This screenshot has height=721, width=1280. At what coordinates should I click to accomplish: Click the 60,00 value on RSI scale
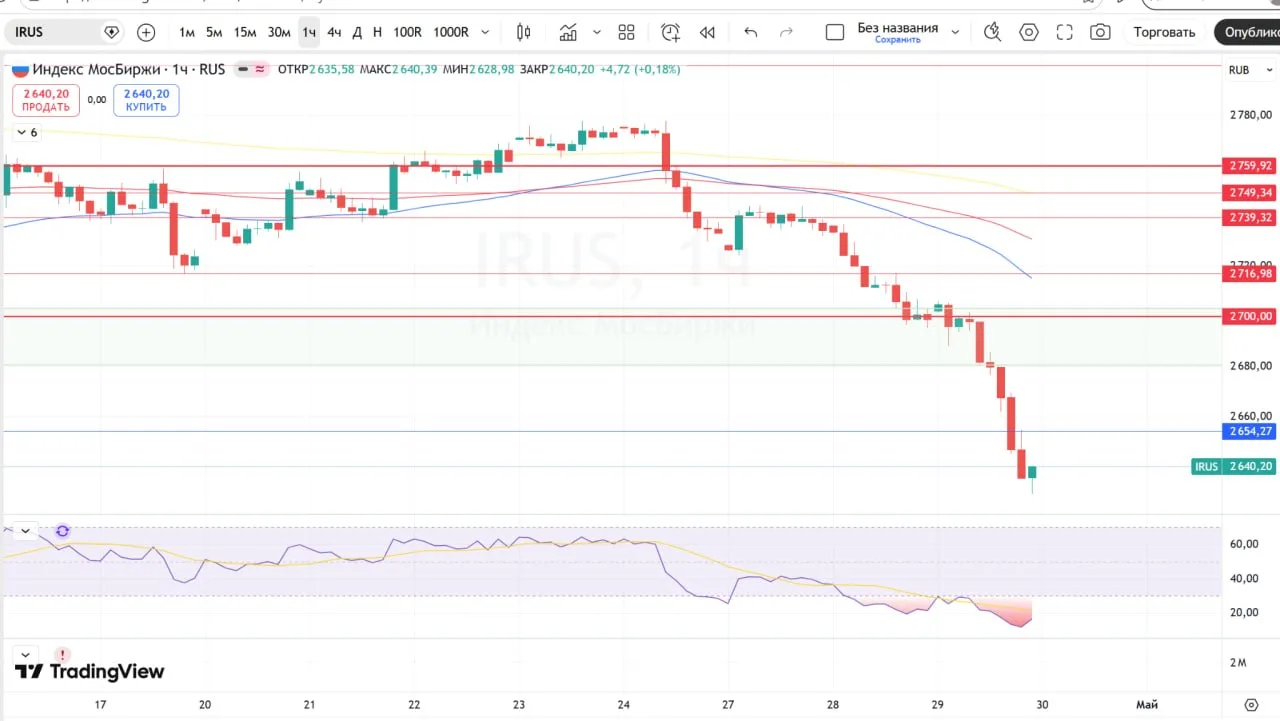click(x=1243, y=544)
